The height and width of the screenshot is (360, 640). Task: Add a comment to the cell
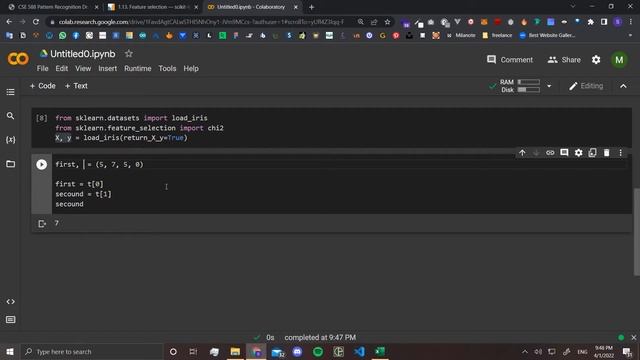[564, 153]
